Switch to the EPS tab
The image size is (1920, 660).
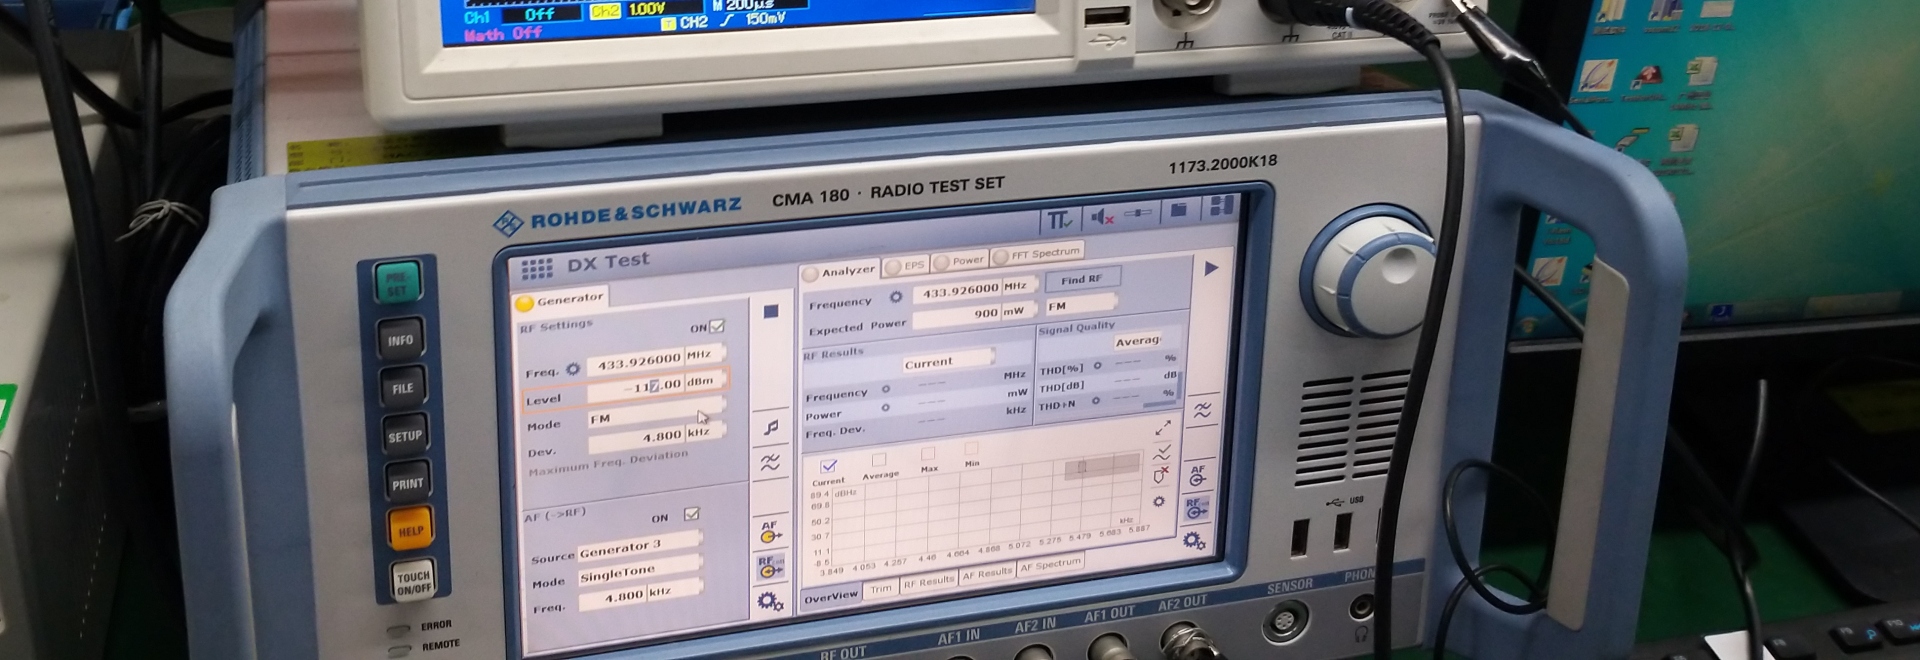pyautogui.click(x=906, y=265)
